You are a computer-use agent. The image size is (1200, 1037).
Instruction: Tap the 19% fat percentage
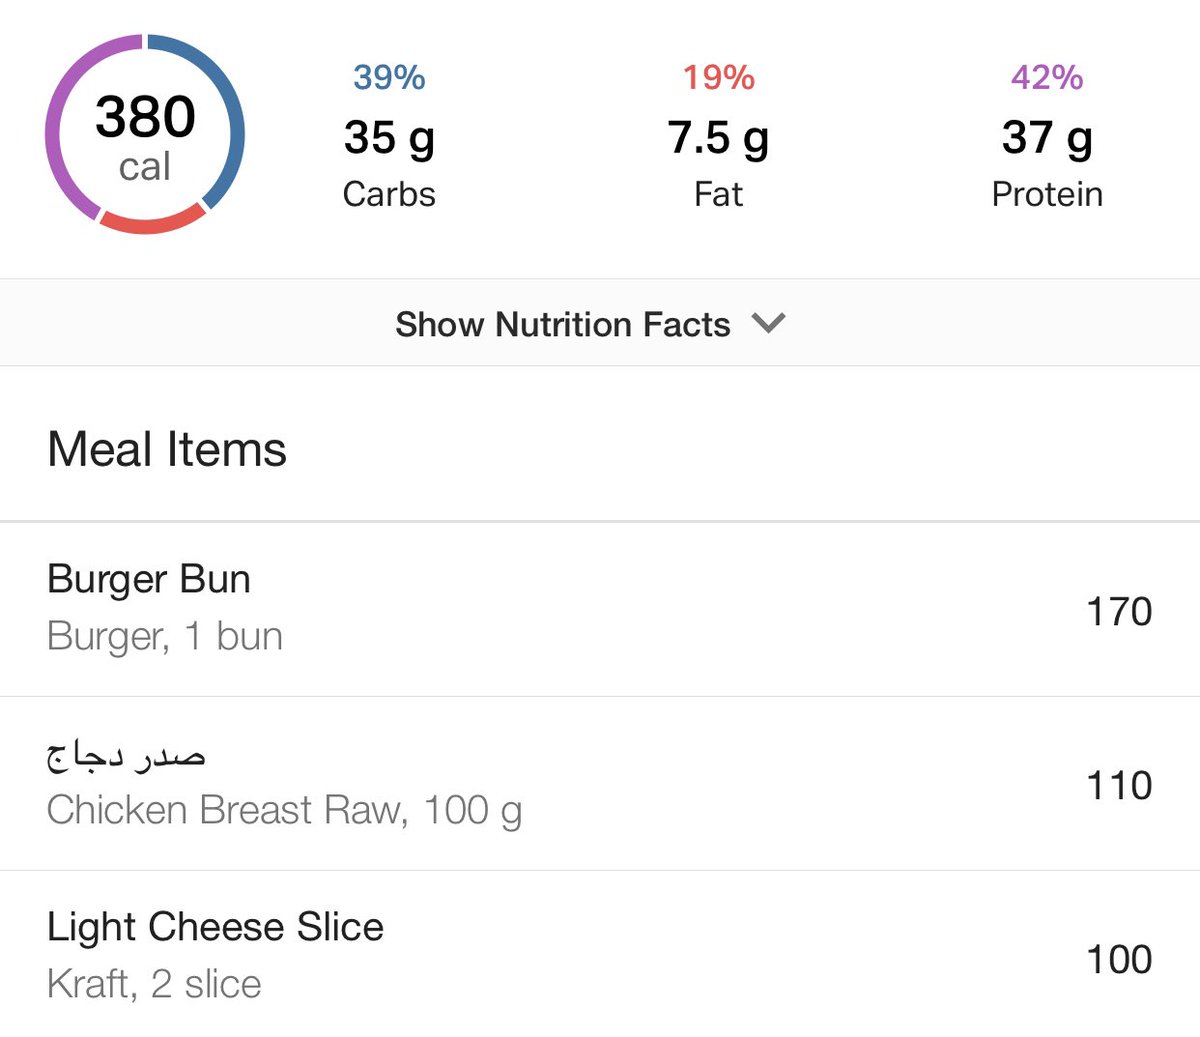pyautogui.click(x=718, y=77)
